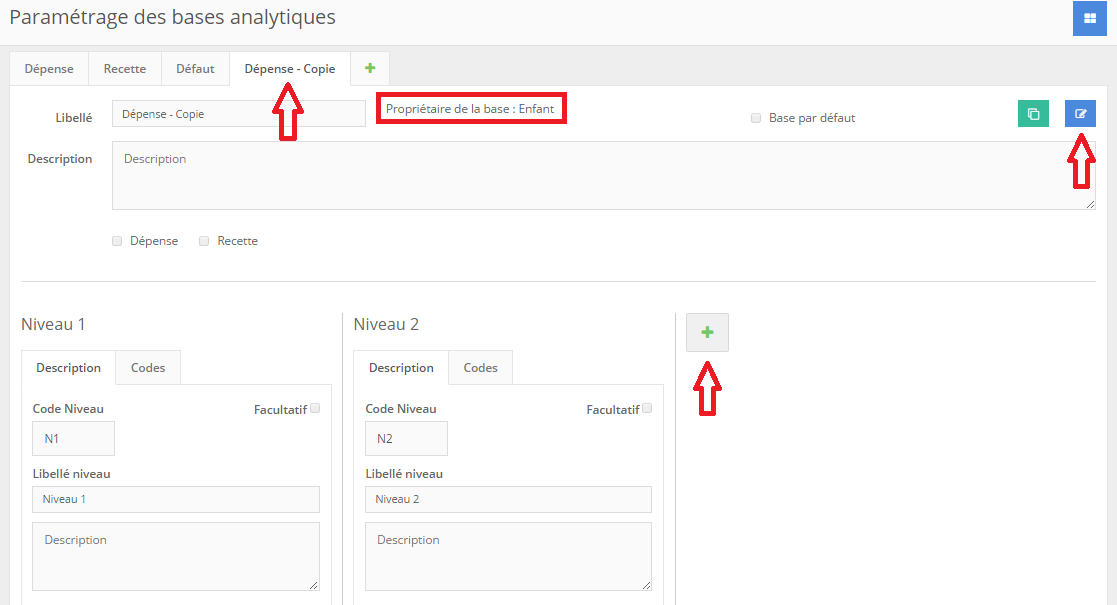1117x605 pixels.
Task: Tick the Recette checkbox
Action: click(204, 241)
